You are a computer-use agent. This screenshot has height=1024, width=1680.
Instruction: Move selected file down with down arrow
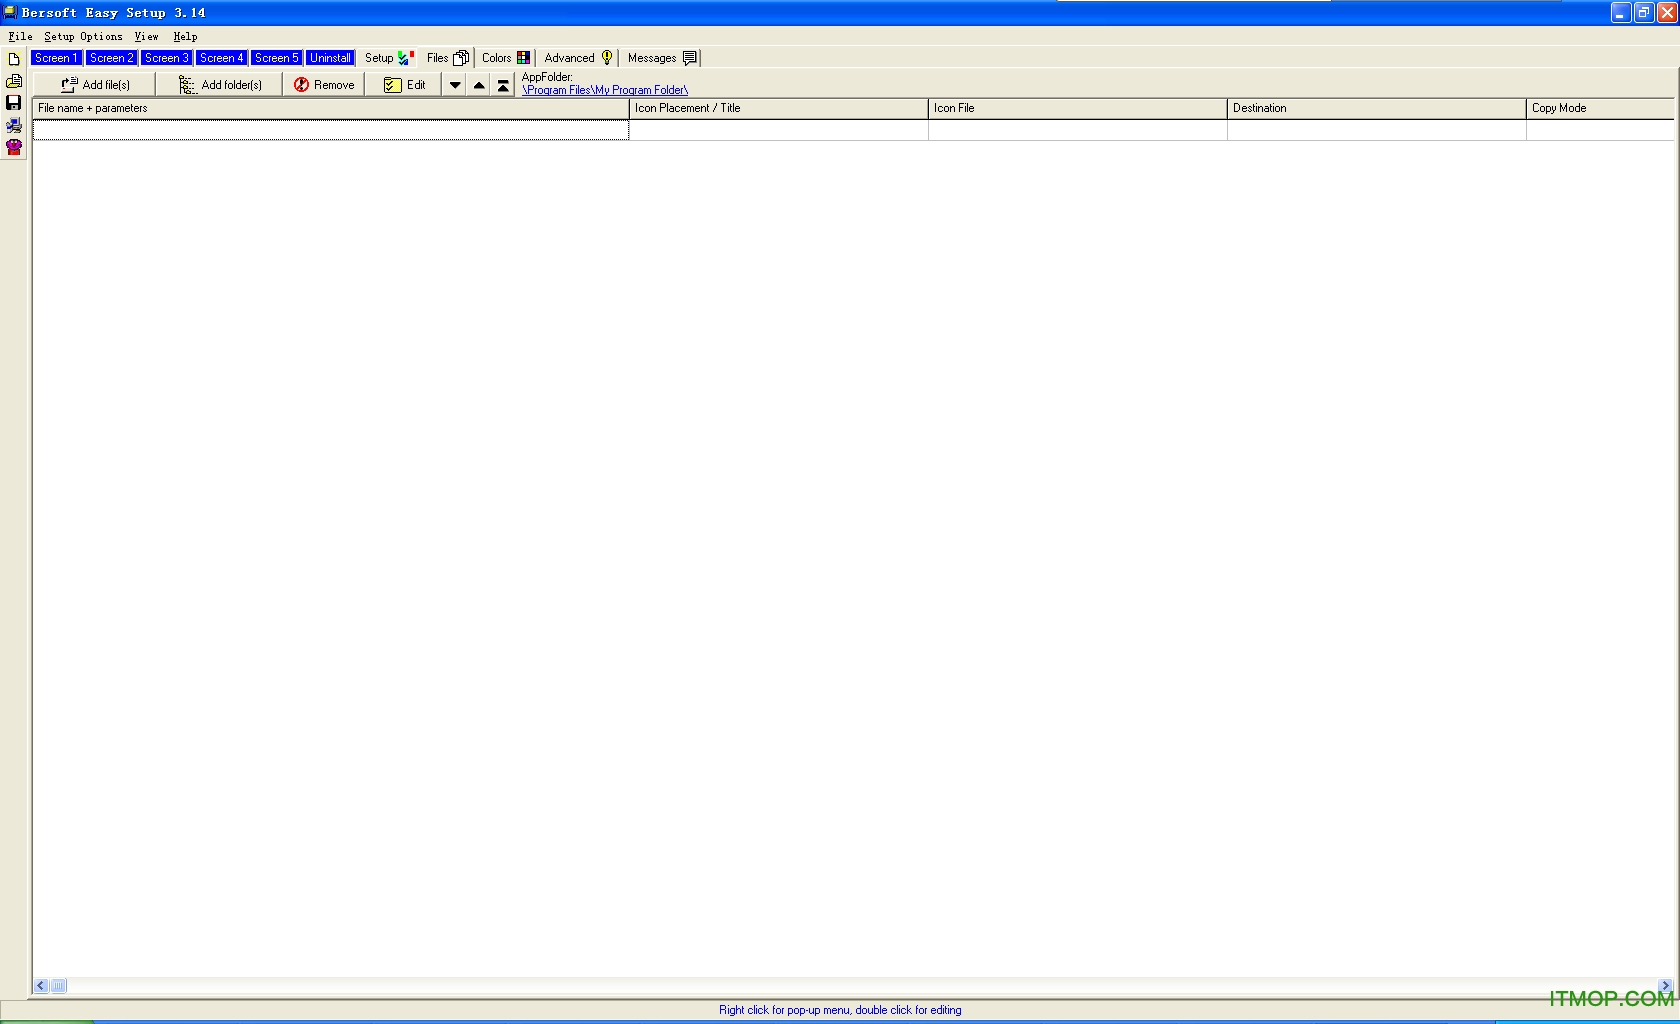(x=455, y=85)
